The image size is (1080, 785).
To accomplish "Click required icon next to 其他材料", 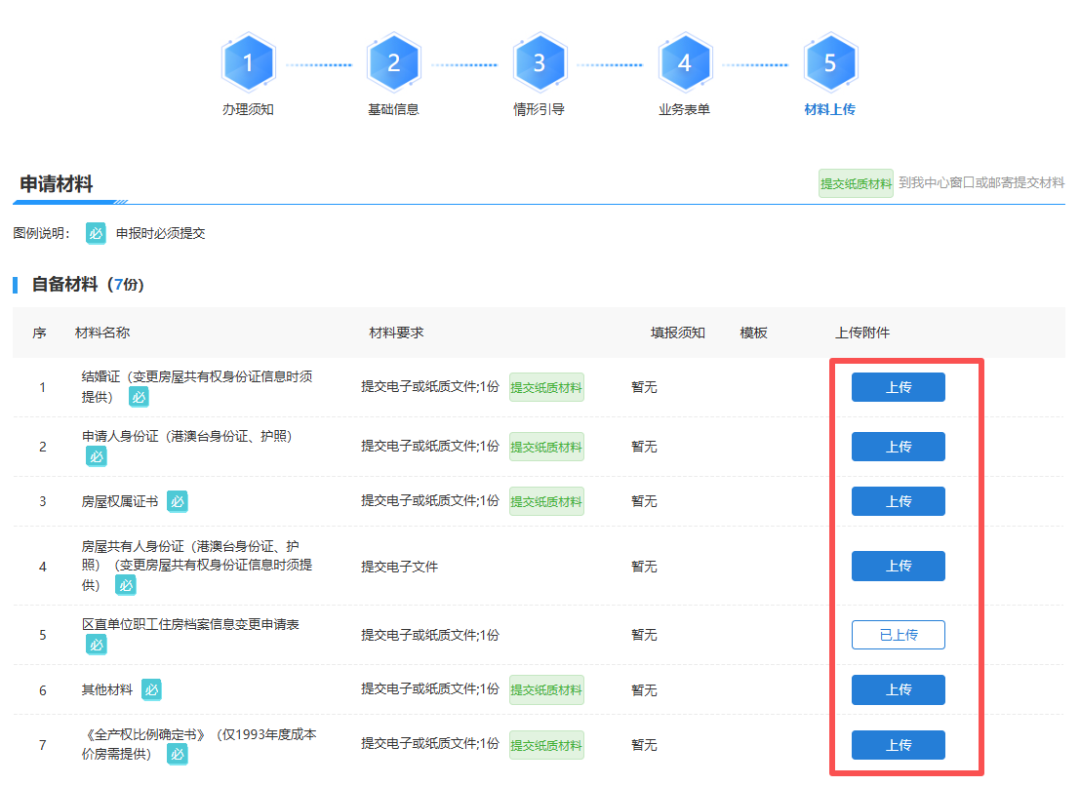I will tap(151, 689).
